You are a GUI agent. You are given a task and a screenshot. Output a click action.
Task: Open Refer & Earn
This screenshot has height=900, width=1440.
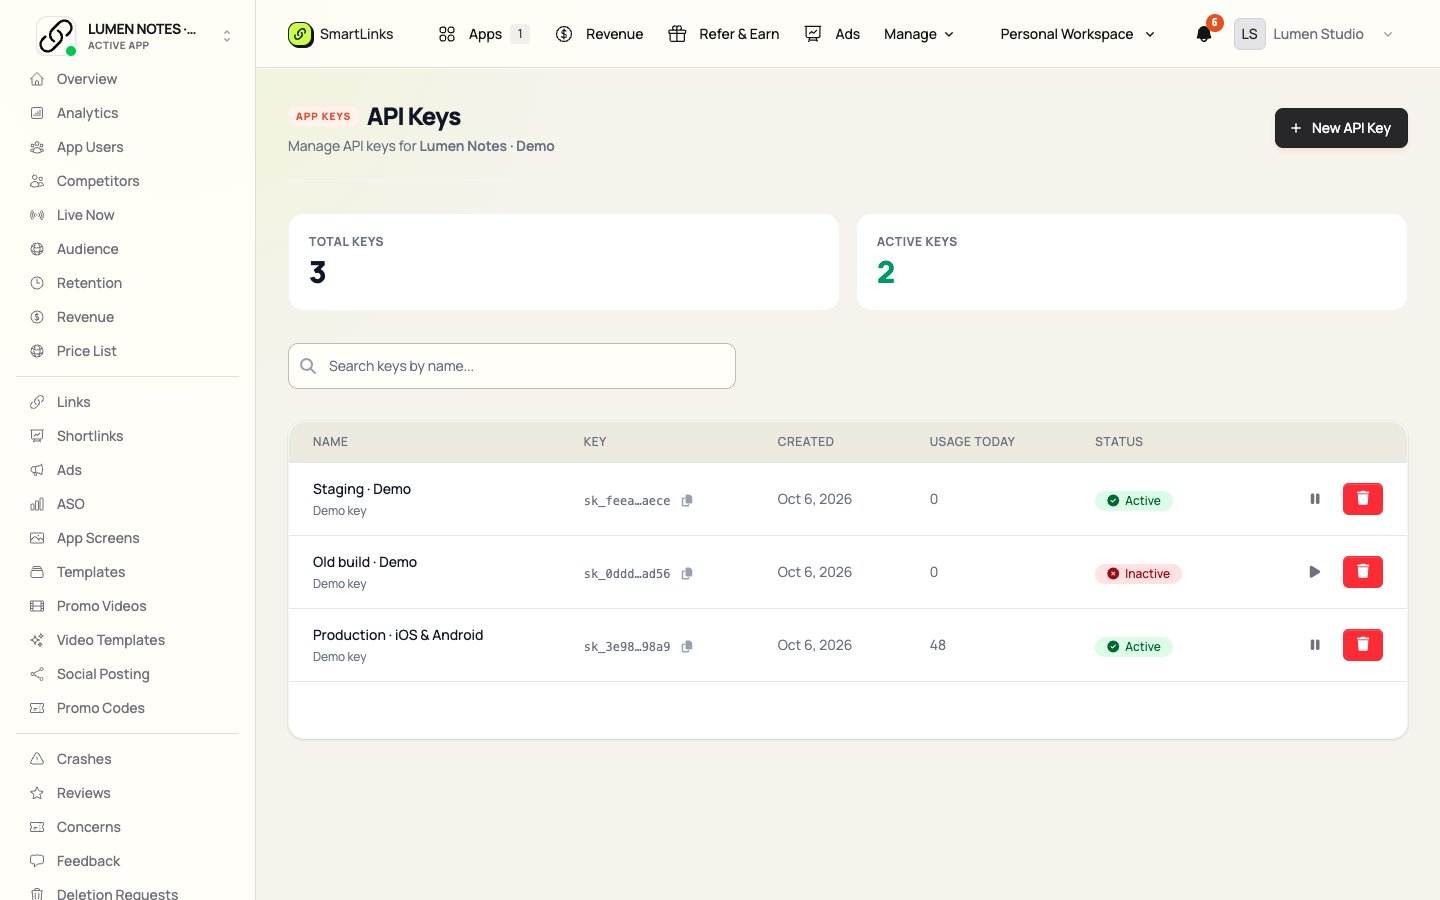click(724, 34)
